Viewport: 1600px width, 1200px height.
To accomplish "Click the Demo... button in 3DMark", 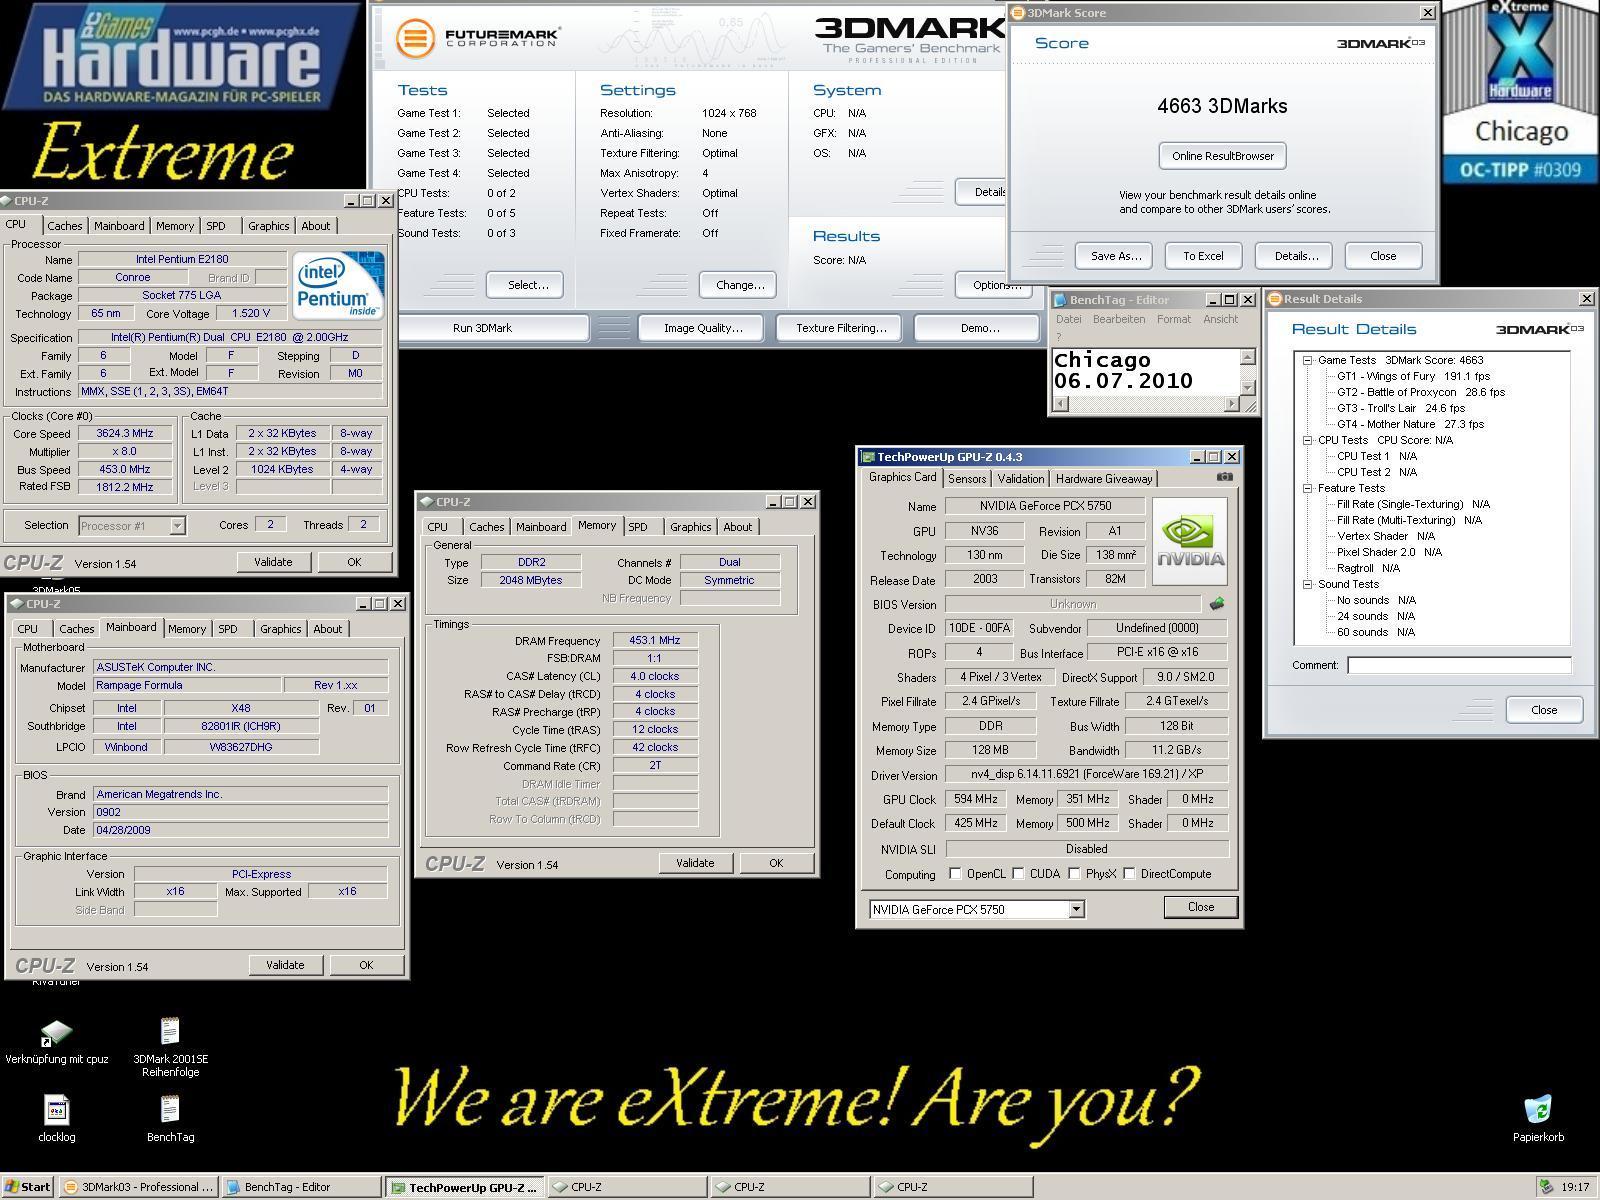I will point(979,328).
